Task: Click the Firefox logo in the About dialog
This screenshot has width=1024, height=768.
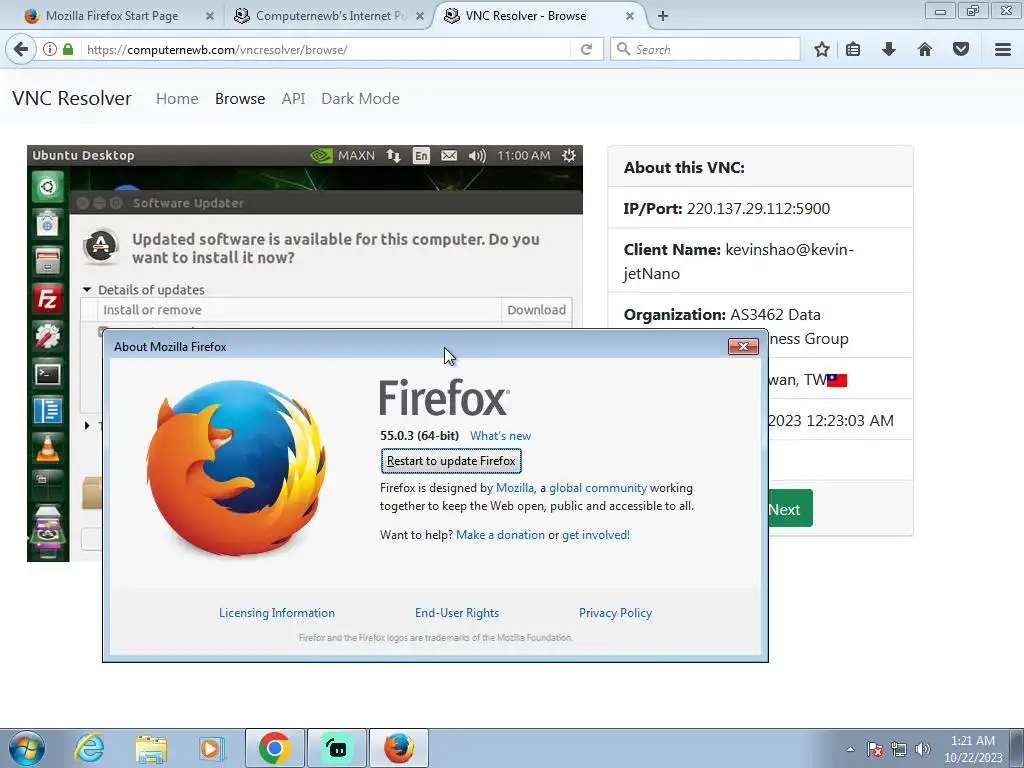Action: point(235,468)
